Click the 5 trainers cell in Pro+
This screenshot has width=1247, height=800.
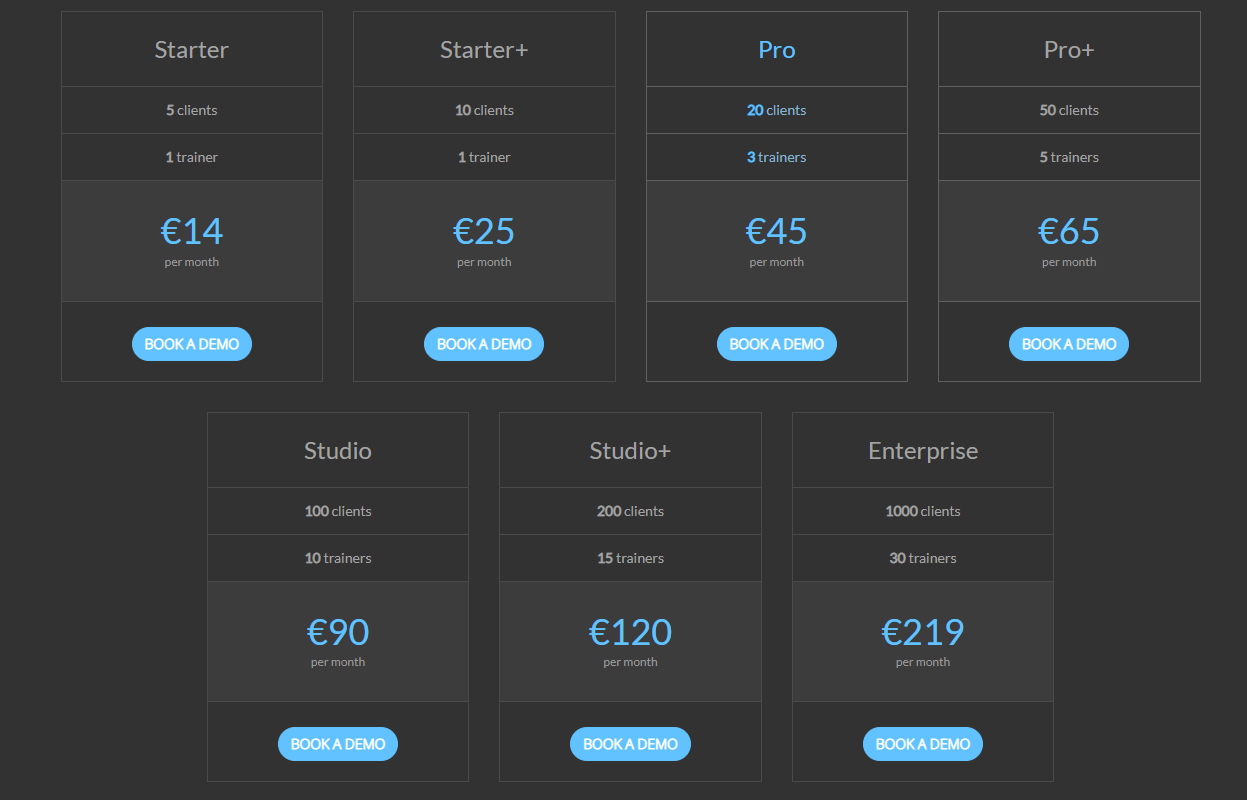tap(1068, 157)
